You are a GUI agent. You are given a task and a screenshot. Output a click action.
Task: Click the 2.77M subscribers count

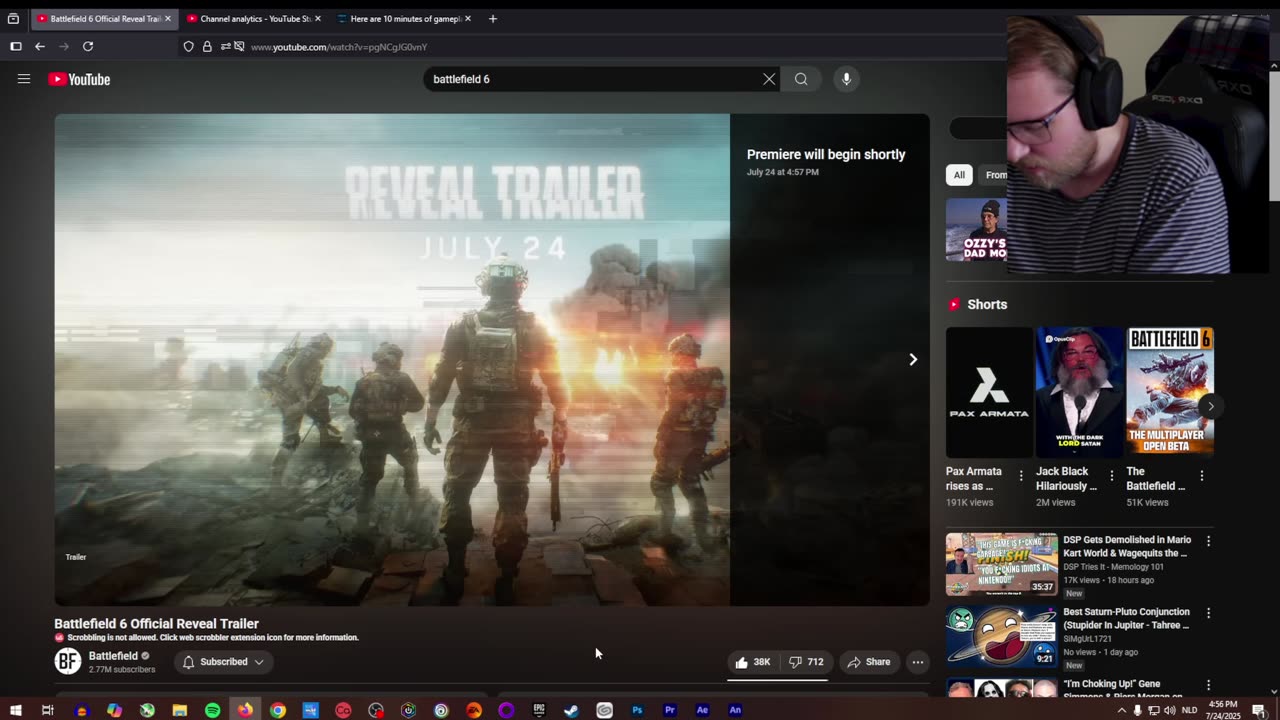click(x=122, y=670)
